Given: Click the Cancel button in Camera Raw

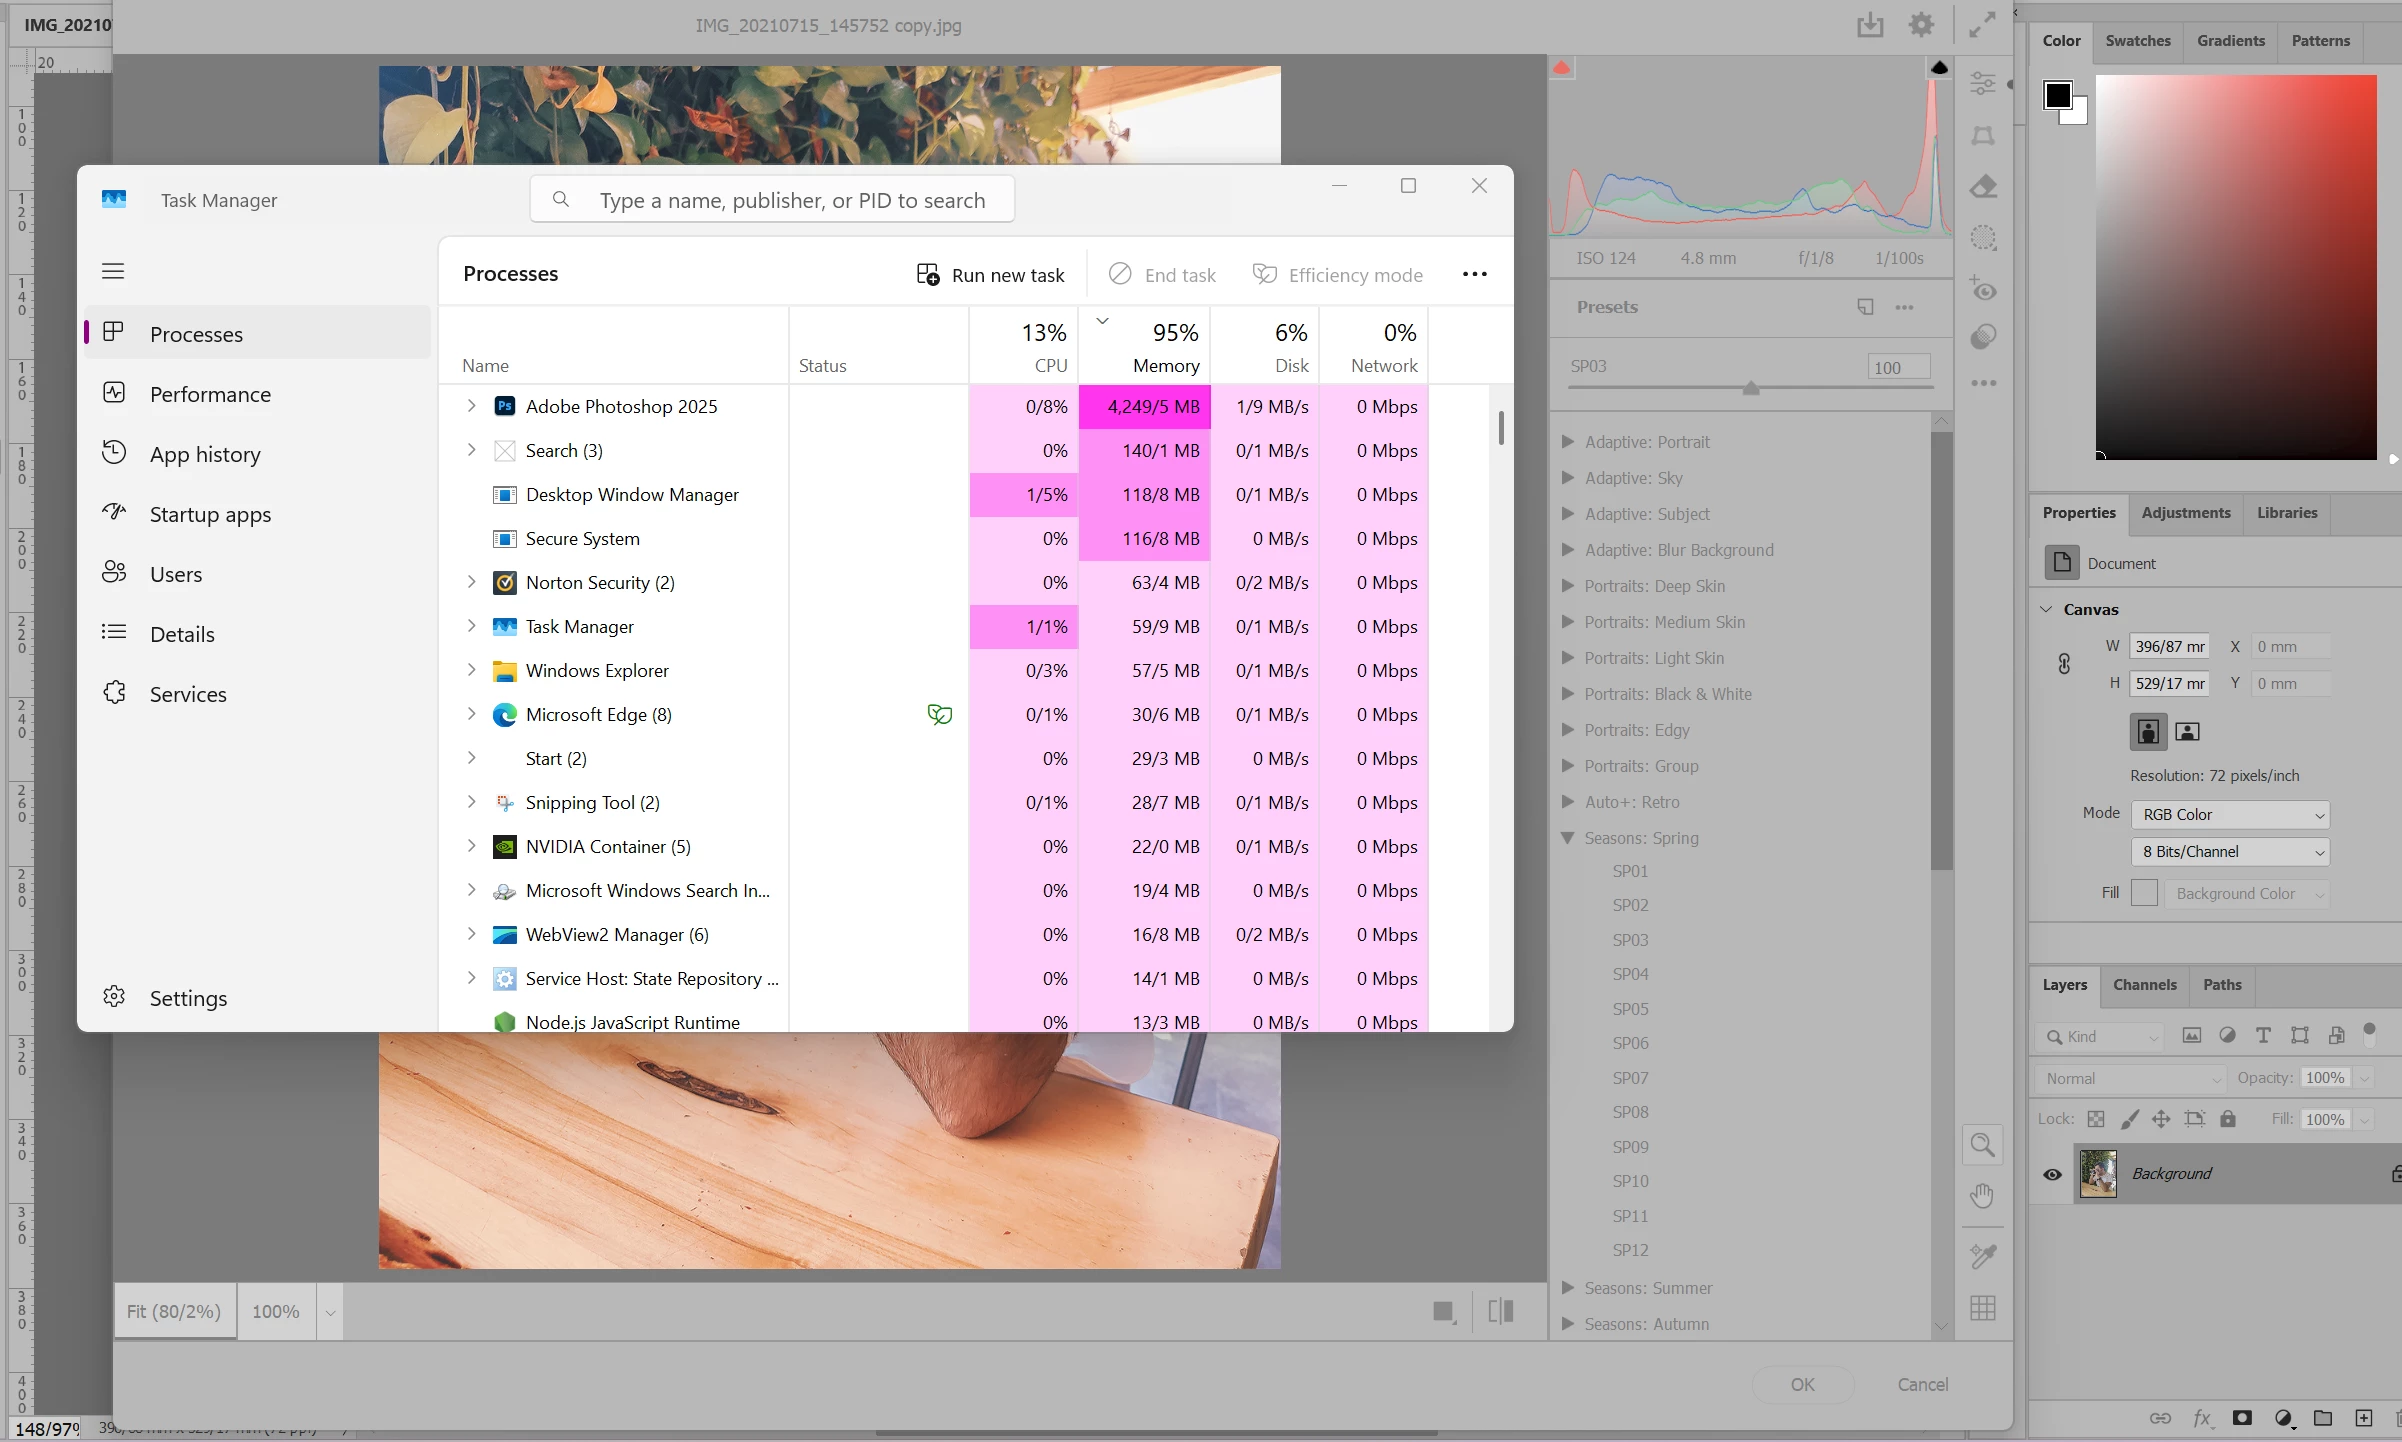Looking at the screenshot, I should coord(1922,1385).
